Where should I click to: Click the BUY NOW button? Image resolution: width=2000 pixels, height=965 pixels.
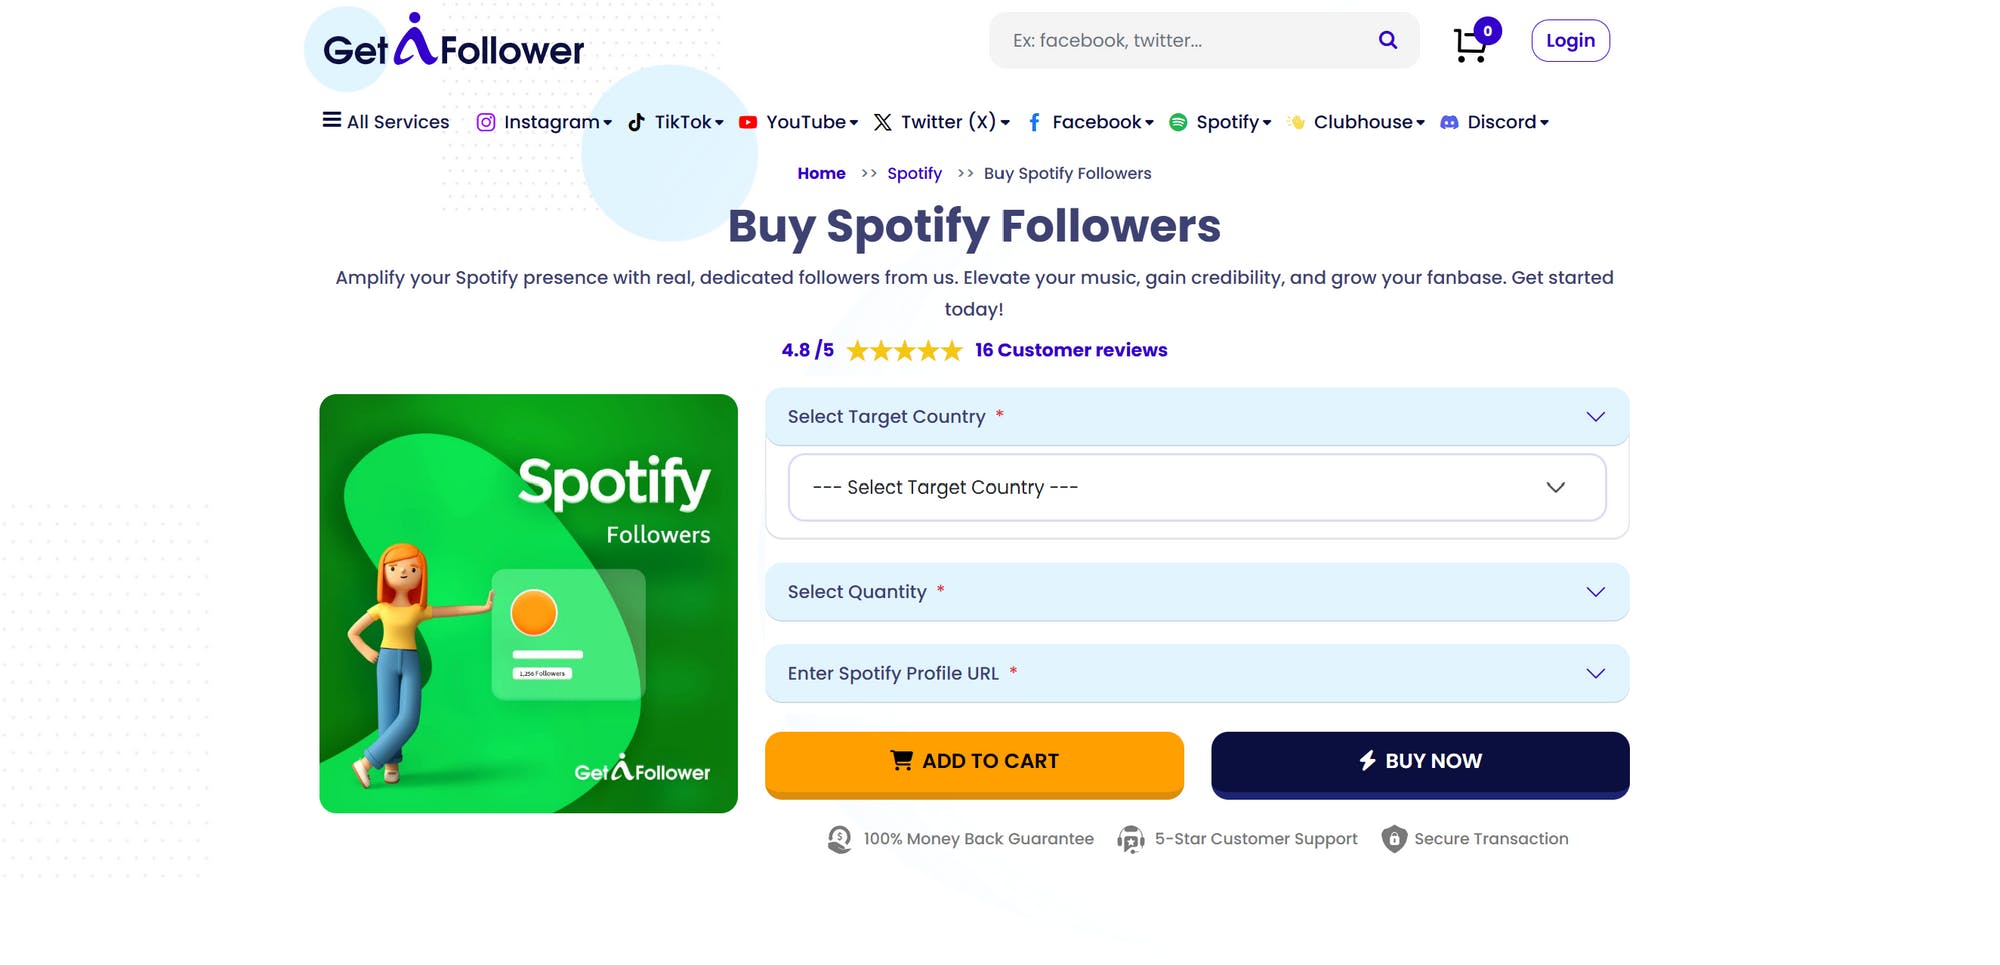1419,761
